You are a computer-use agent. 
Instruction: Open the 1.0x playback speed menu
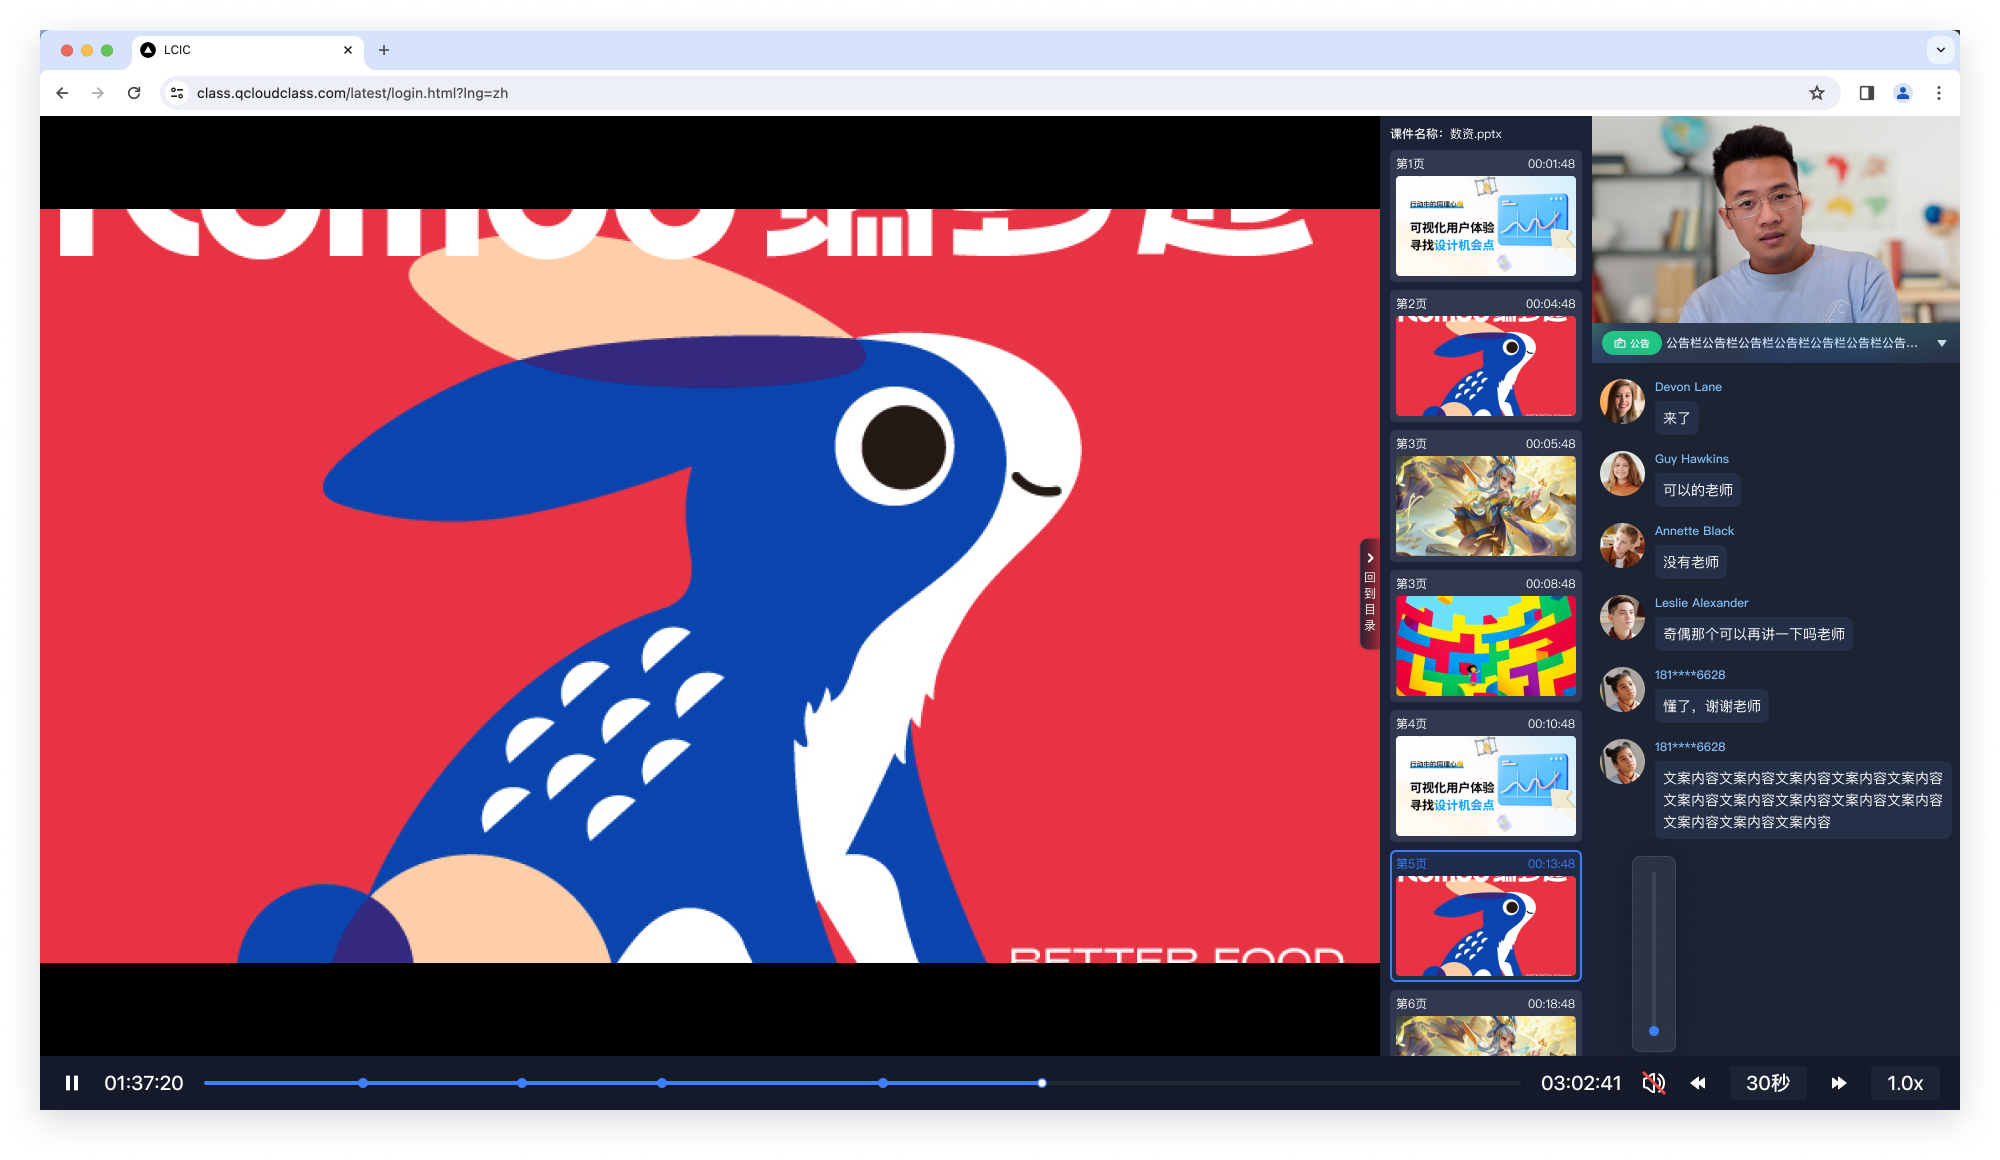1904,1083
